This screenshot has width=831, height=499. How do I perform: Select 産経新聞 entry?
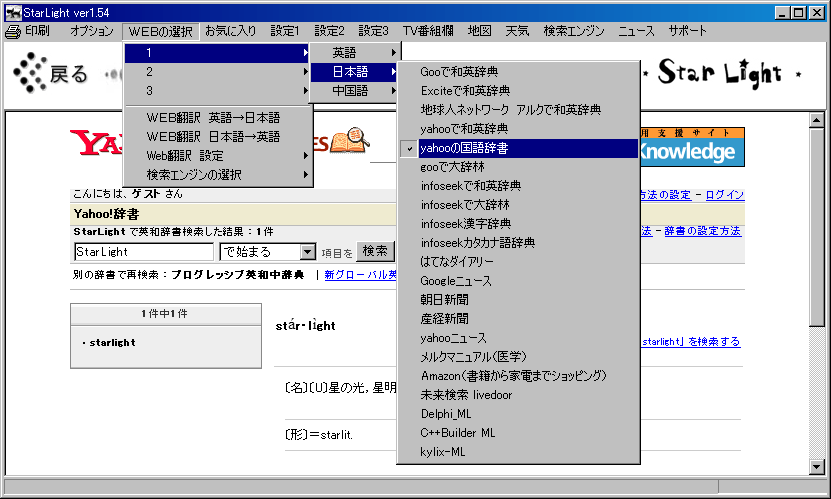coord(518,319)
